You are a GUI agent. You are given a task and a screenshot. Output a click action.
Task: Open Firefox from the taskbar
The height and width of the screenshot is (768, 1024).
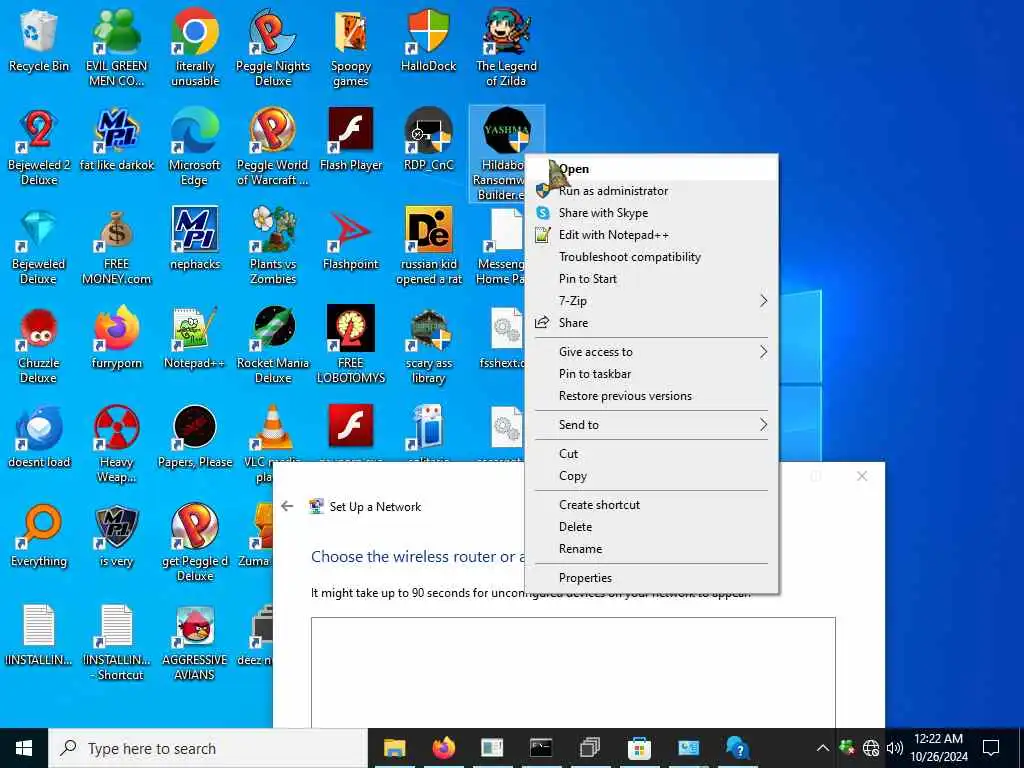pos(443,748)
